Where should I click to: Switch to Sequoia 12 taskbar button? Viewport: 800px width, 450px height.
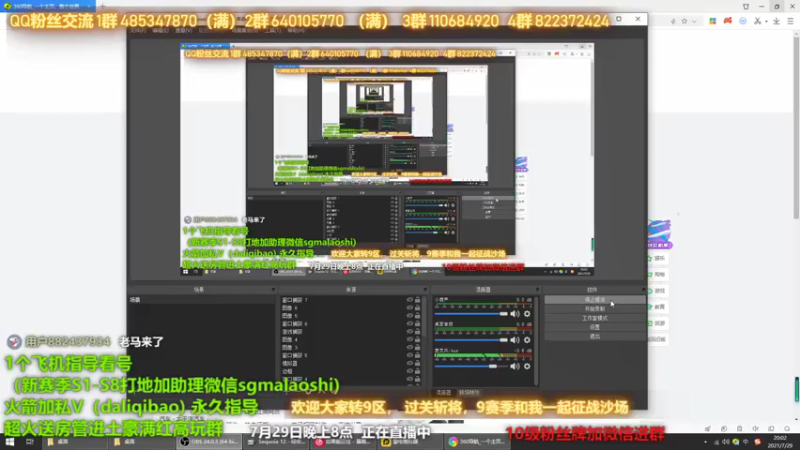pyautogui.click(x=276, y=442)
